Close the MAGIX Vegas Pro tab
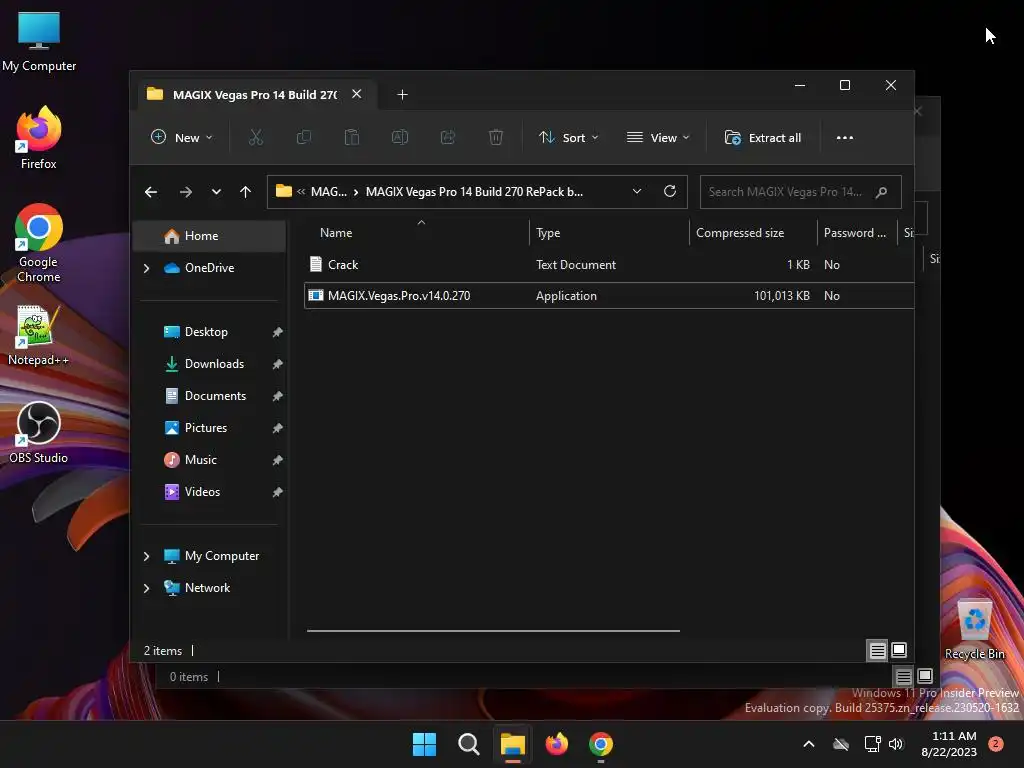 pyautogui.click(x=357, y=94)
